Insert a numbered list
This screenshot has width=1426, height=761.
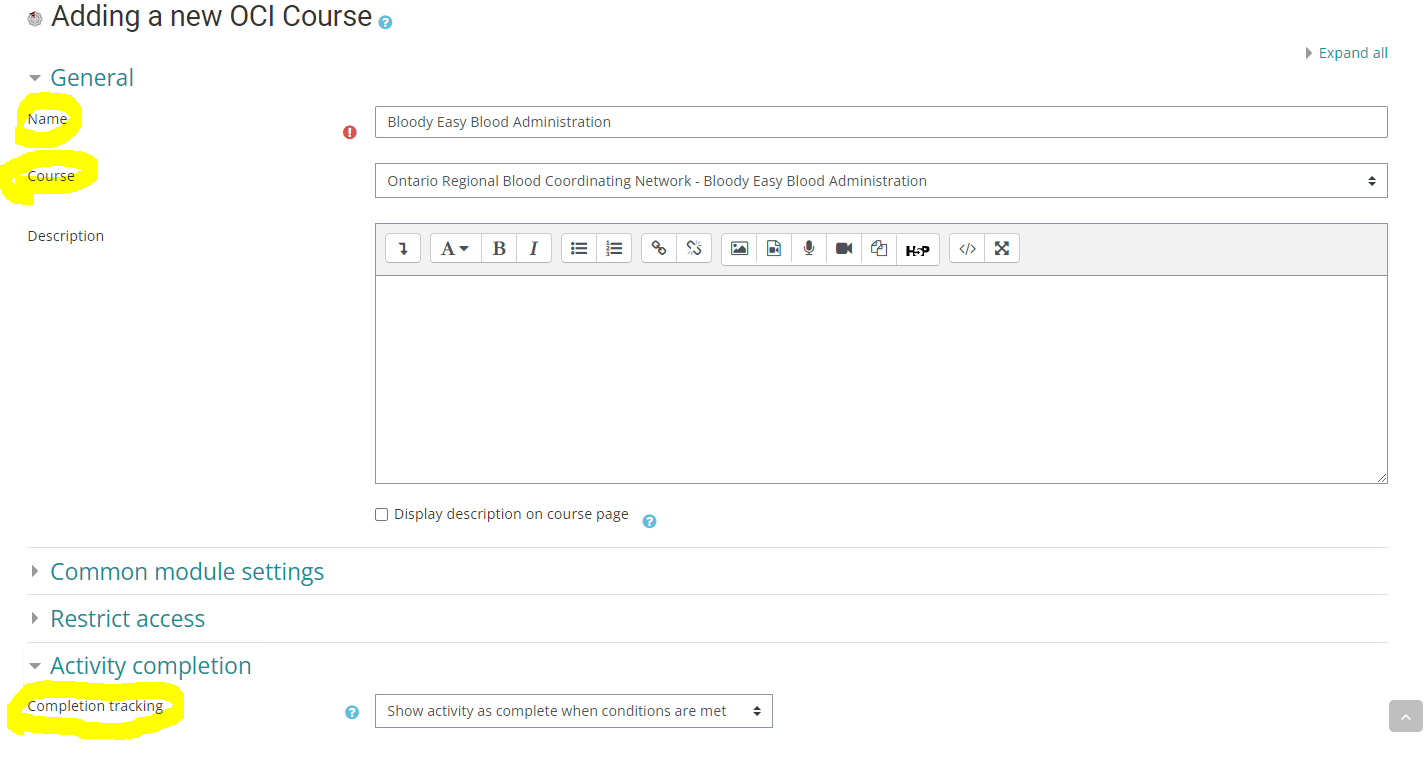[614, 249]
